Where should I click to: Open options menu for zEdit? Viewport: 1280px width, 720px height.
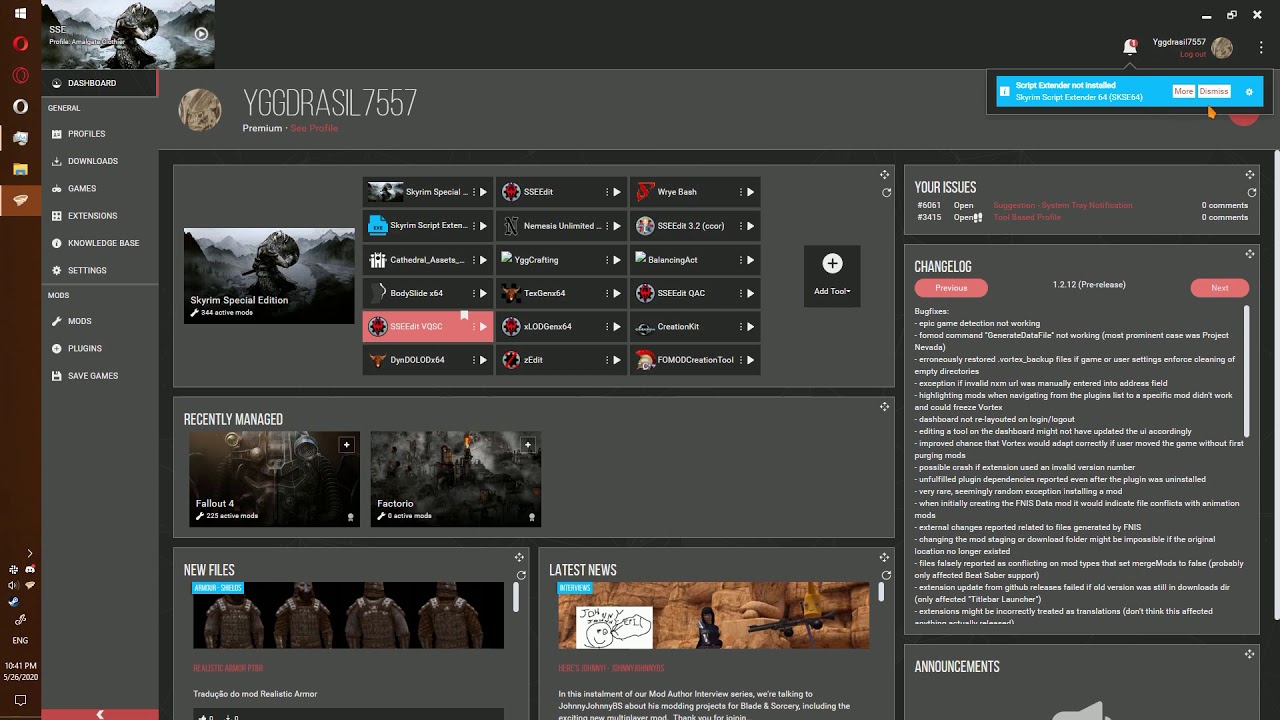pyautogui.click(x=607, y=360)
